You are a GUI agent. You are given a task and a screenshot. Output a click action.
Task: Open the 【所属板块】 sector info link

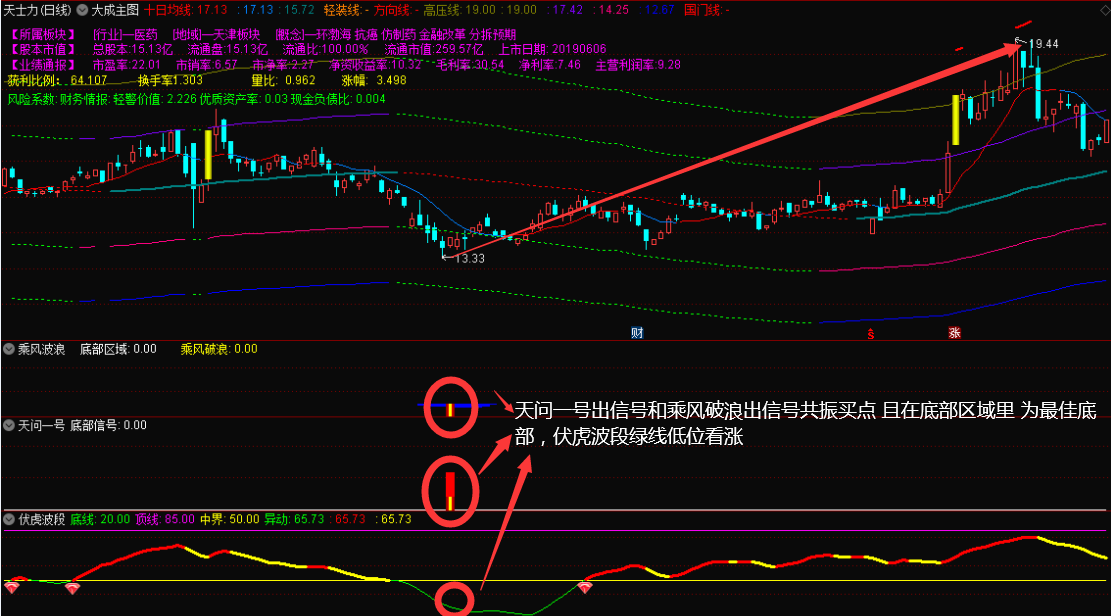point(42,34)
